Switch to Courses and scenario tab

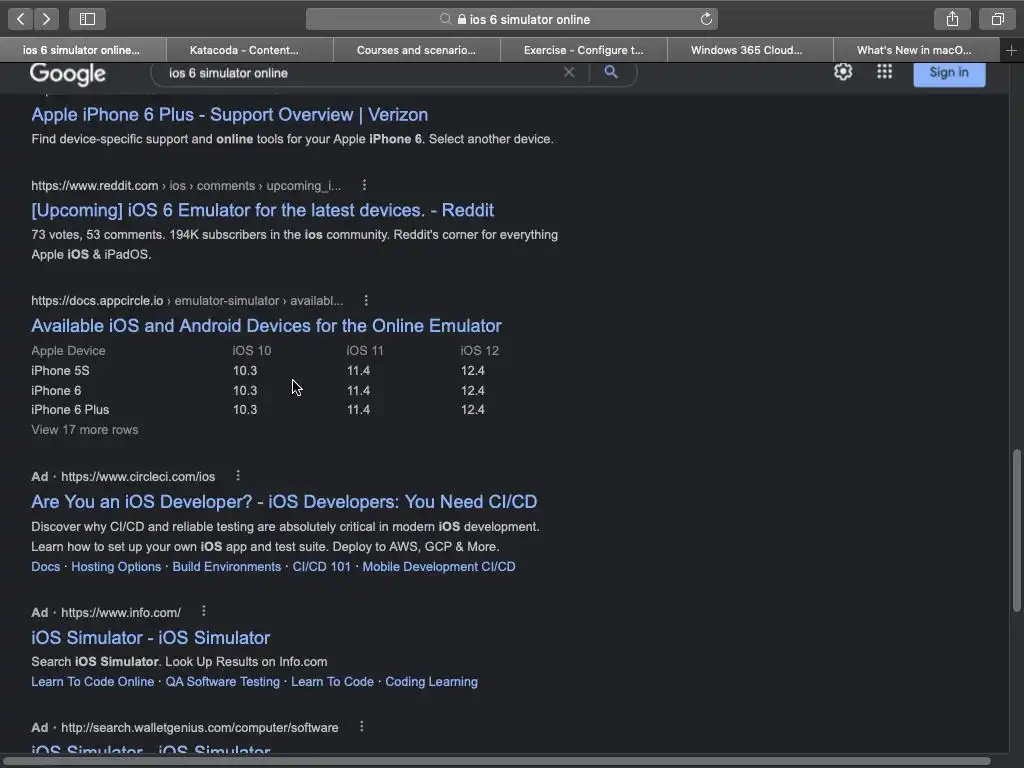(x=417, y=50)
